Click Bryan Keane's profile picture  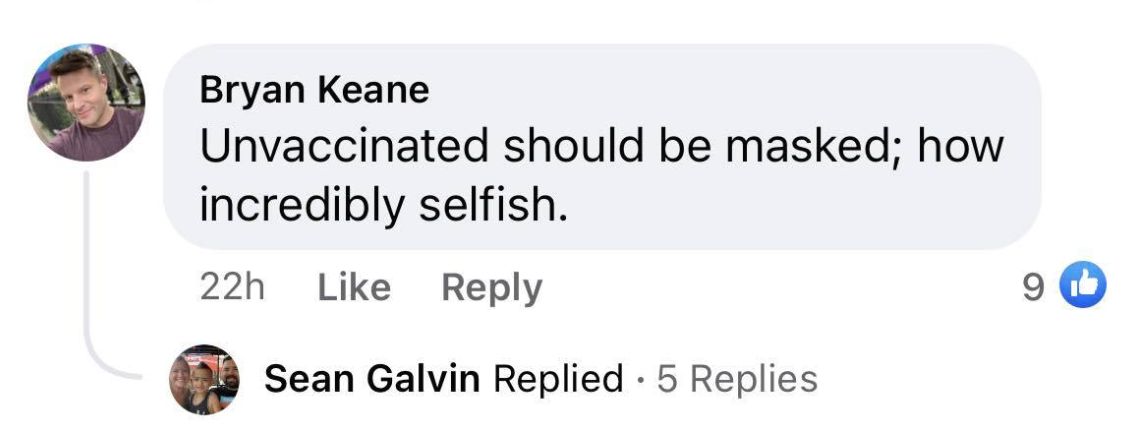point(85,102)
